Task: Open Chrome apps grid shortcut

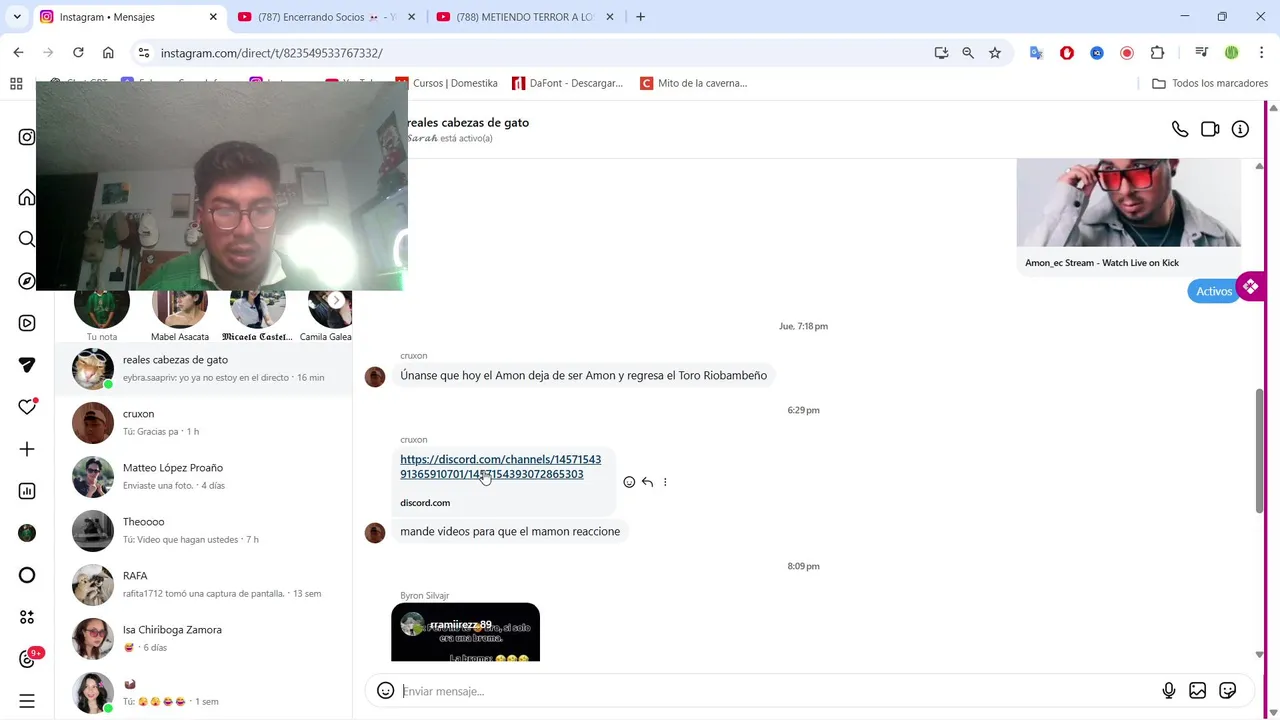Action: pos(16,83)
